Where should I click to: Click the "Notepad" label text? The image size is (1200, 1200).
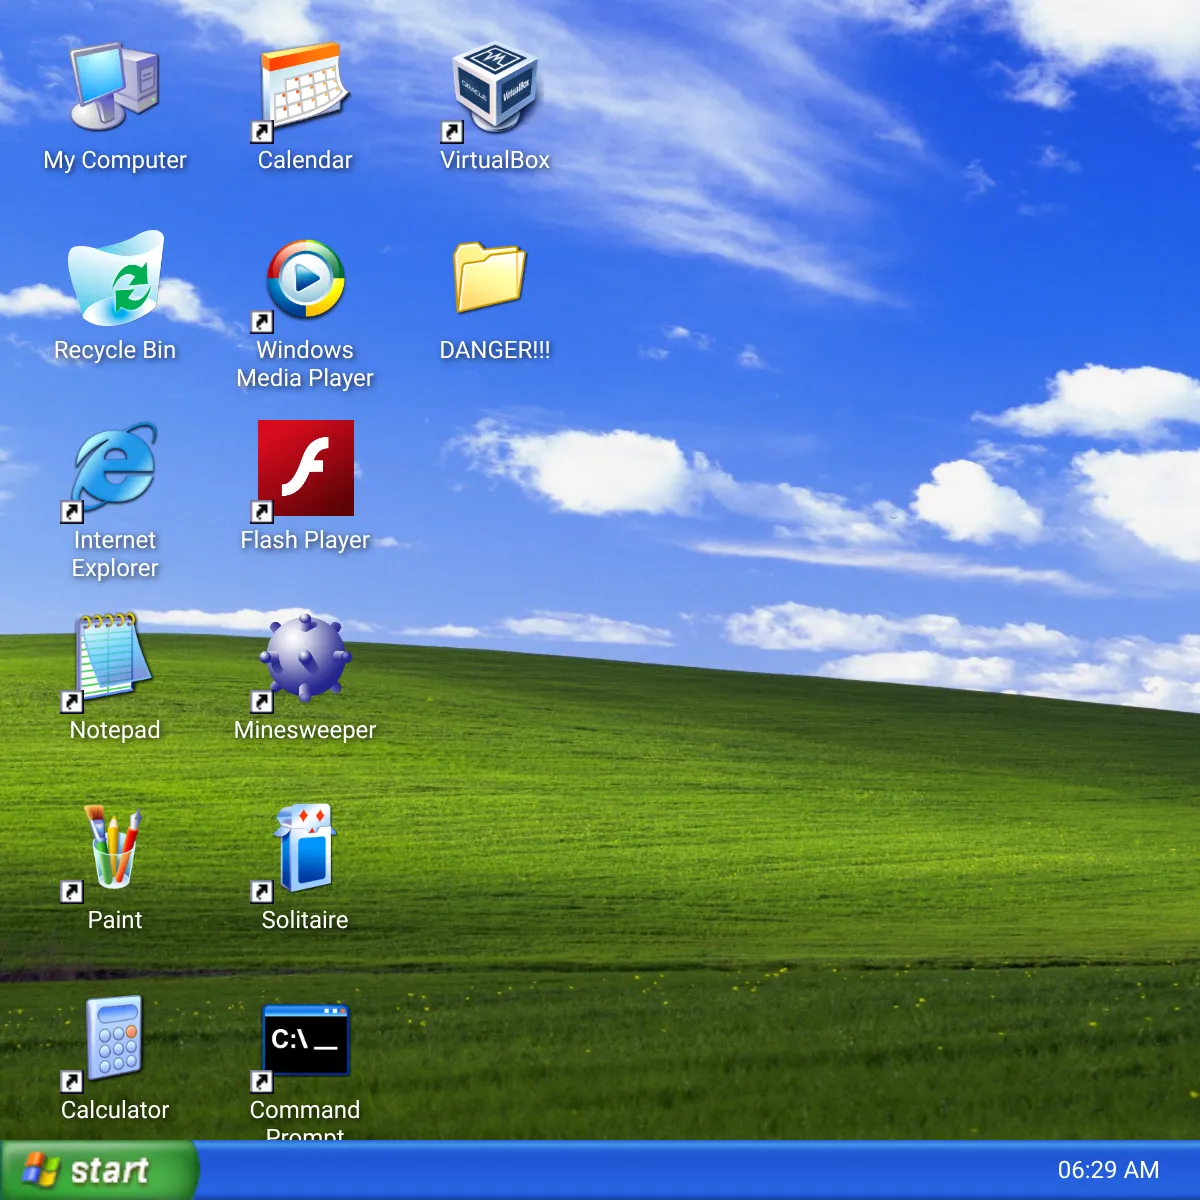tap(115, 730)
